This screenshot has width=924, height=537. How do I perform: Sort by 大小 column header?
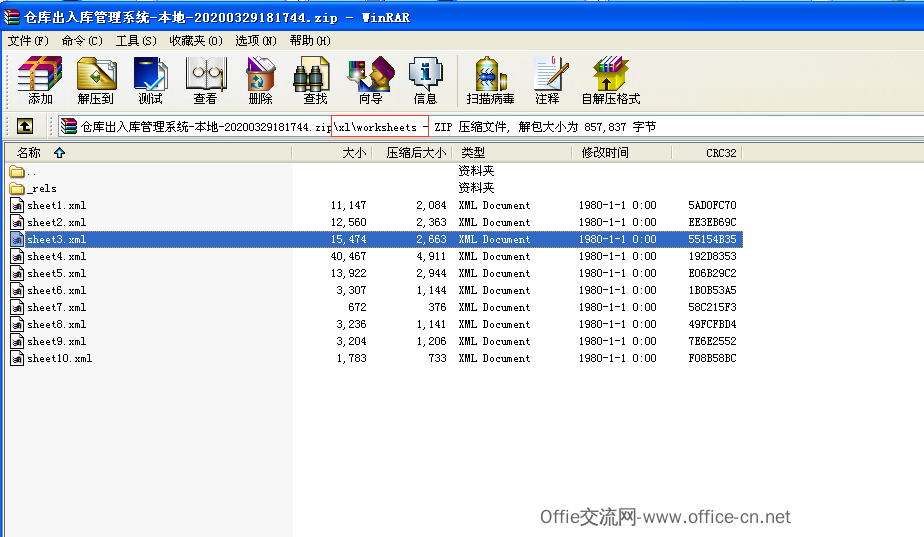tap(332, 153)
